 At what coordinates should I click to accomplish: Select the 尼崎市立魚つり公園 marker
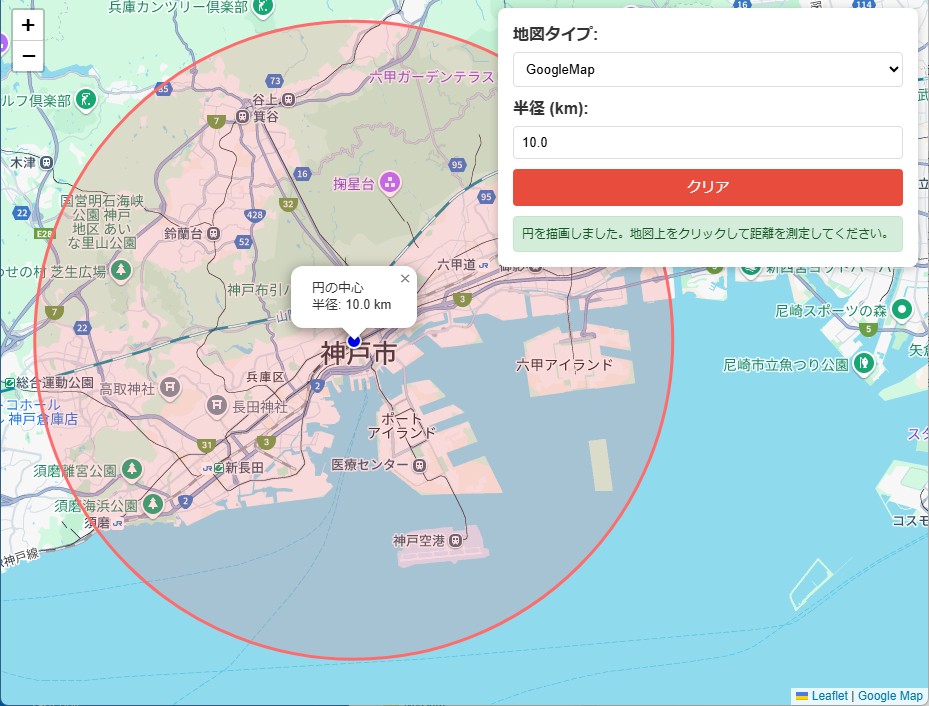click(863, 362)
